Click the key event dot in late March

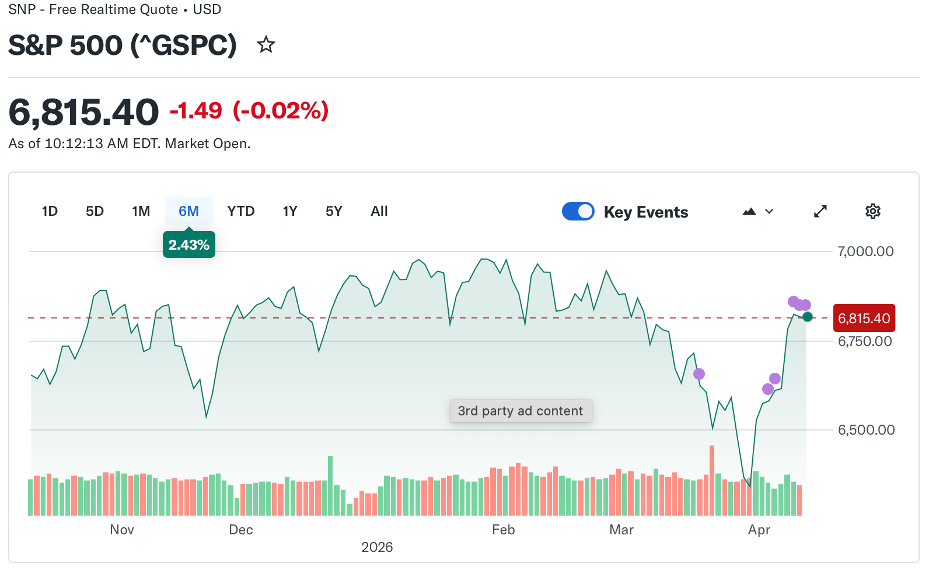click(x=699, y=374)
